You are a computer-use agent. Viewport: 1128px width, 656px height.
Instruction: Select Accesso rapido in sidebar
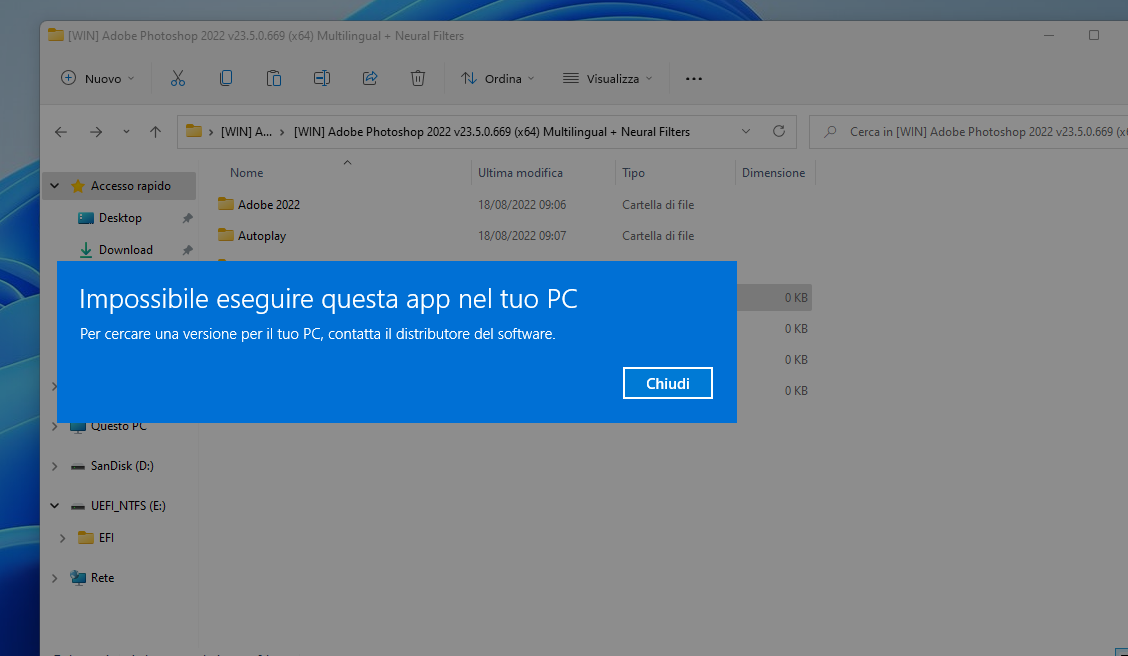130,186
